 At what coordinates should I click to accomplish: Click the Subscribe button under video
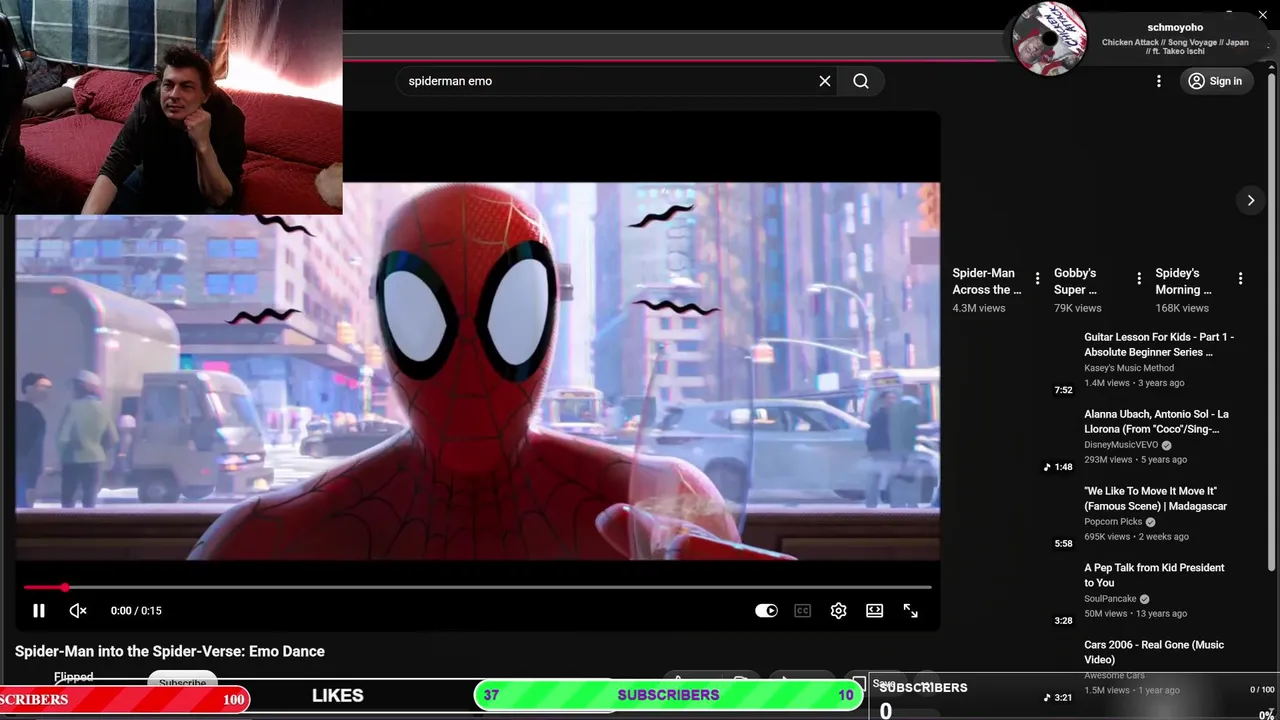(182, 680)
